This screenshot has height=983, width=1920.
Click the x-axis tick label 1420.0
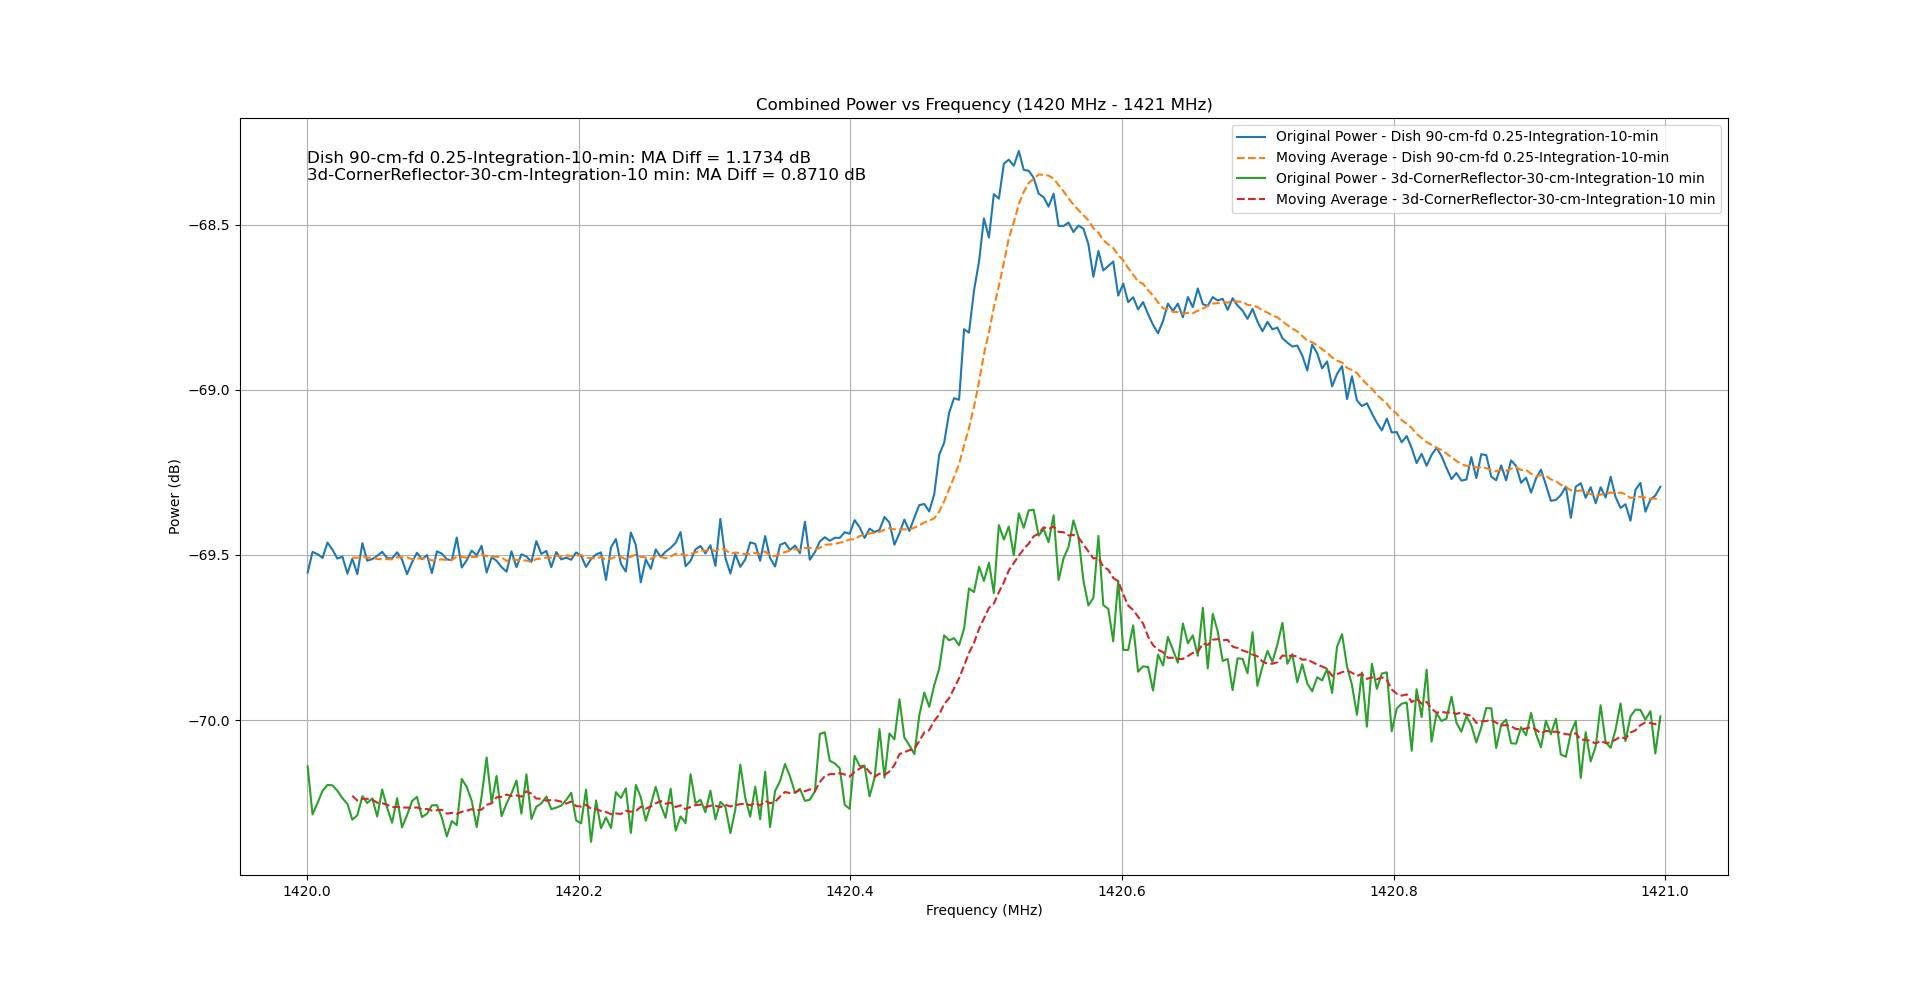click(307, 890)
